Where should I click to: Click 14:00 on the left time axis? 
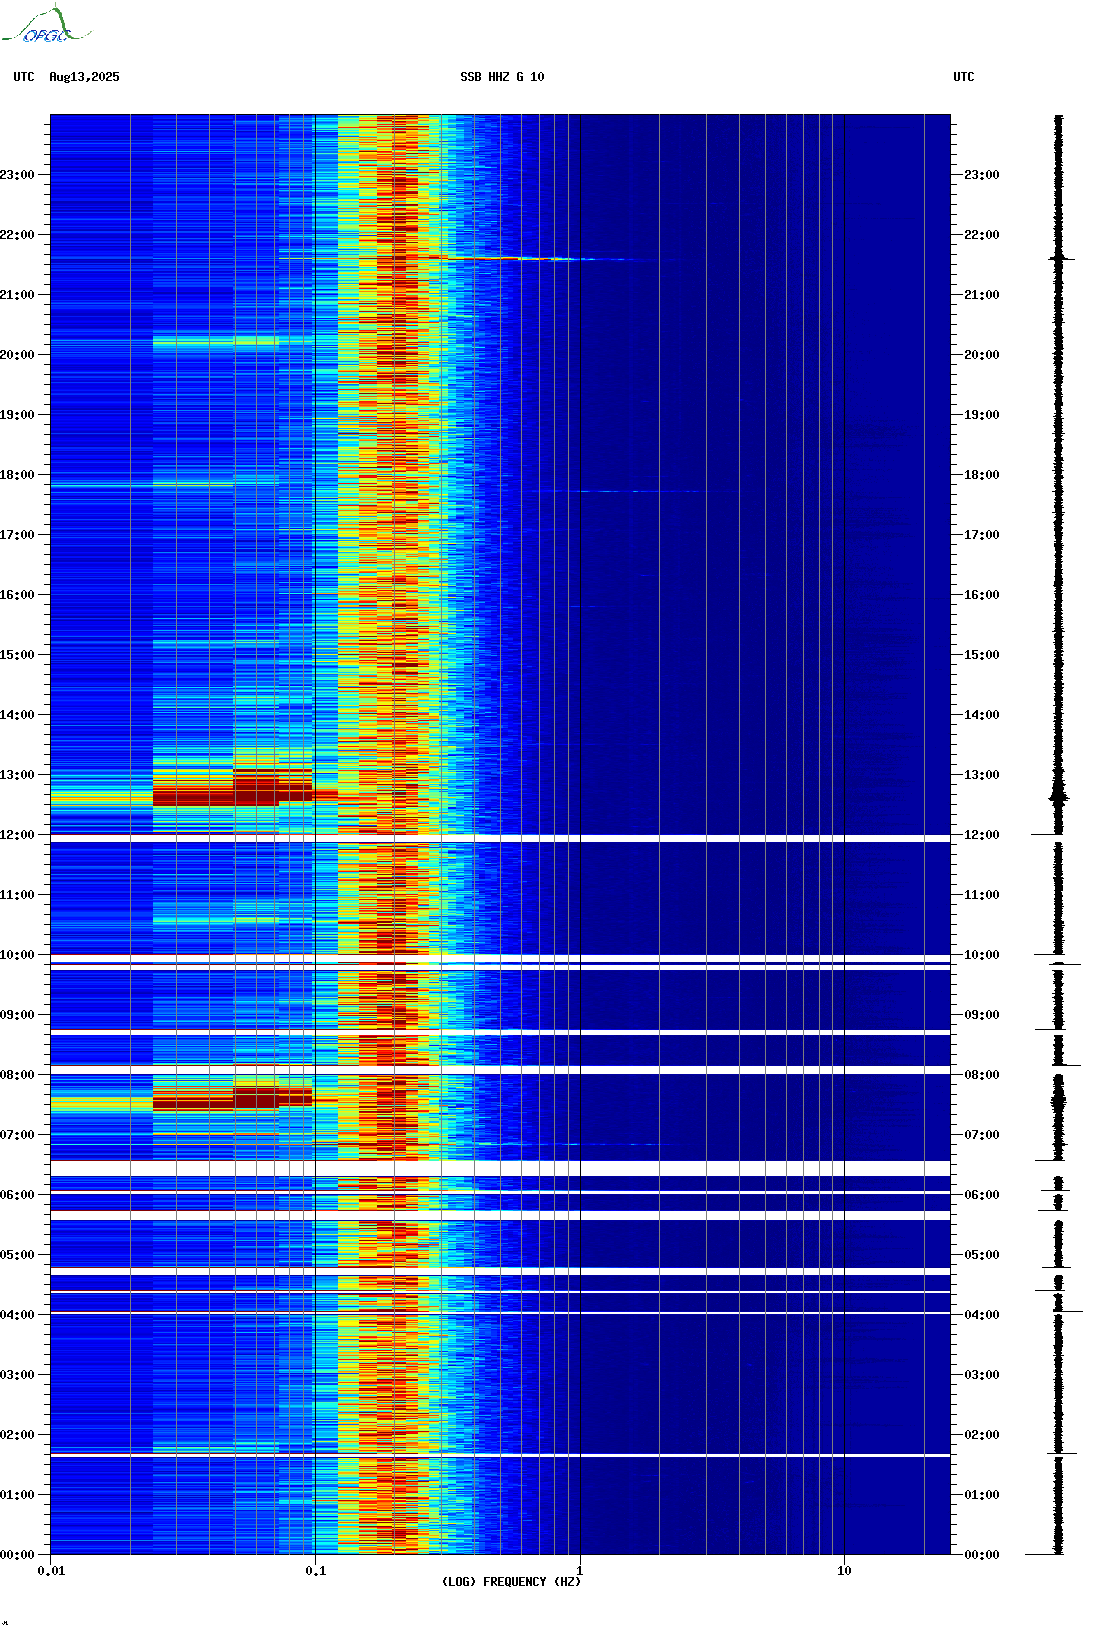pyautogui.click(x=17, y=715)
